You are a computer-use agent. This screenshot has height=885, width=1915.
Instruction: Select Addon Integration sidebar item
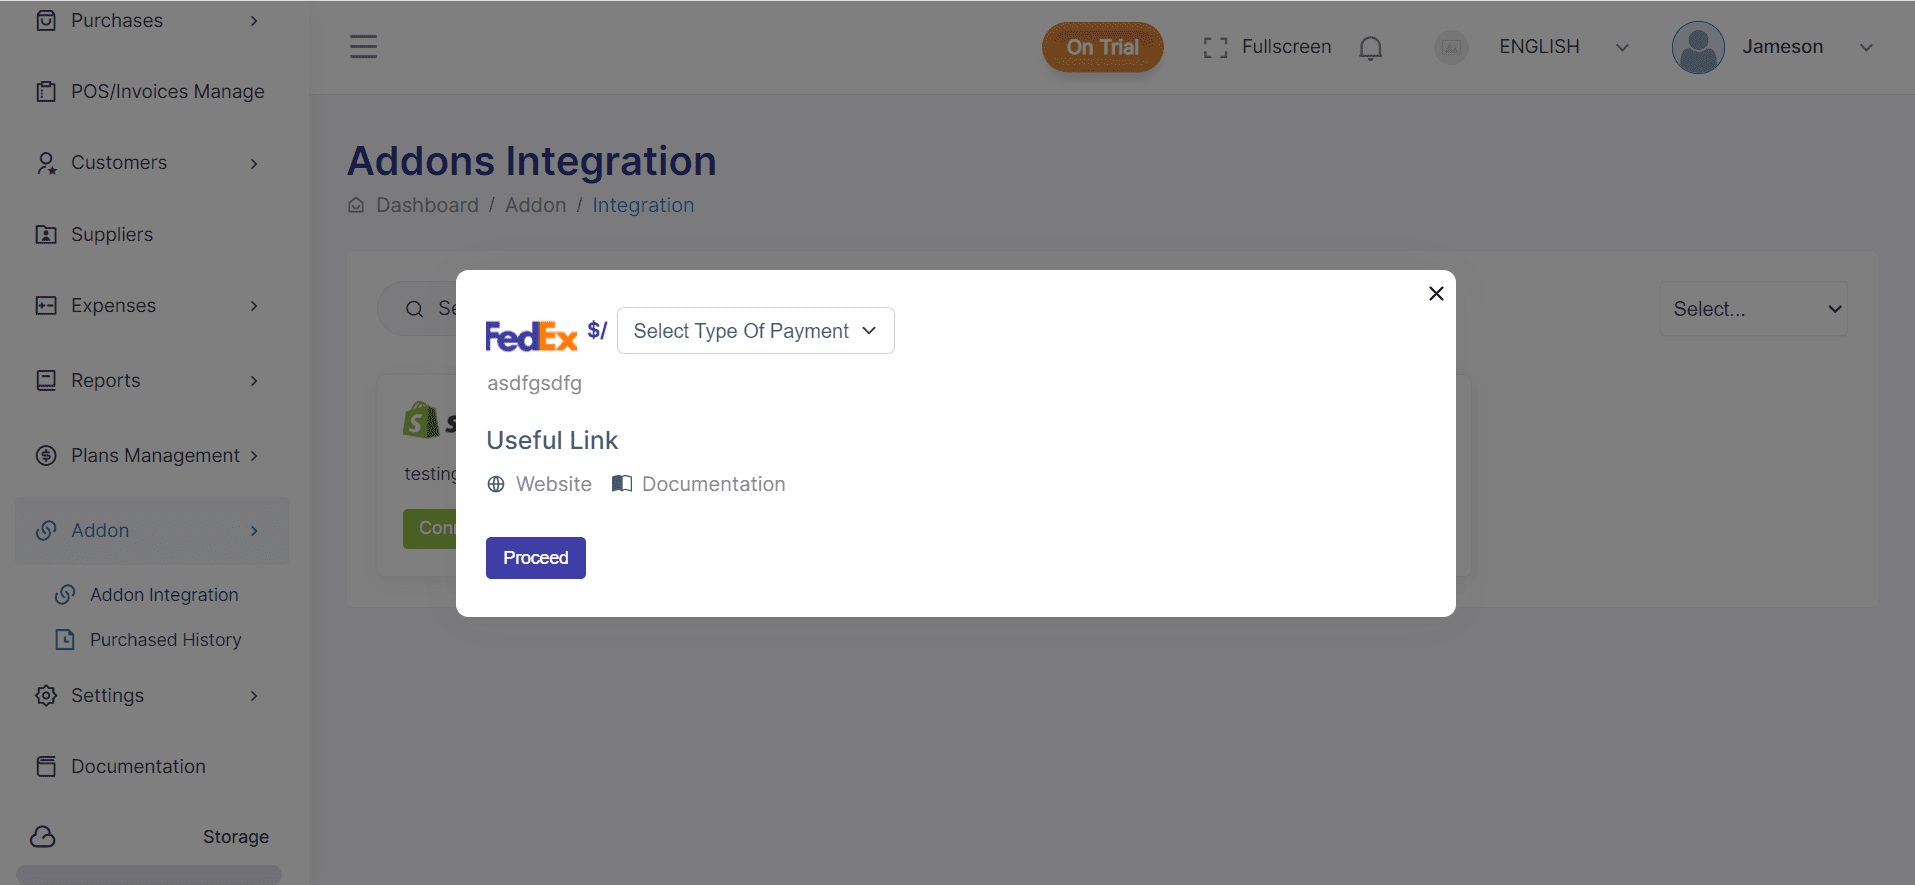[x=164, y=595]
